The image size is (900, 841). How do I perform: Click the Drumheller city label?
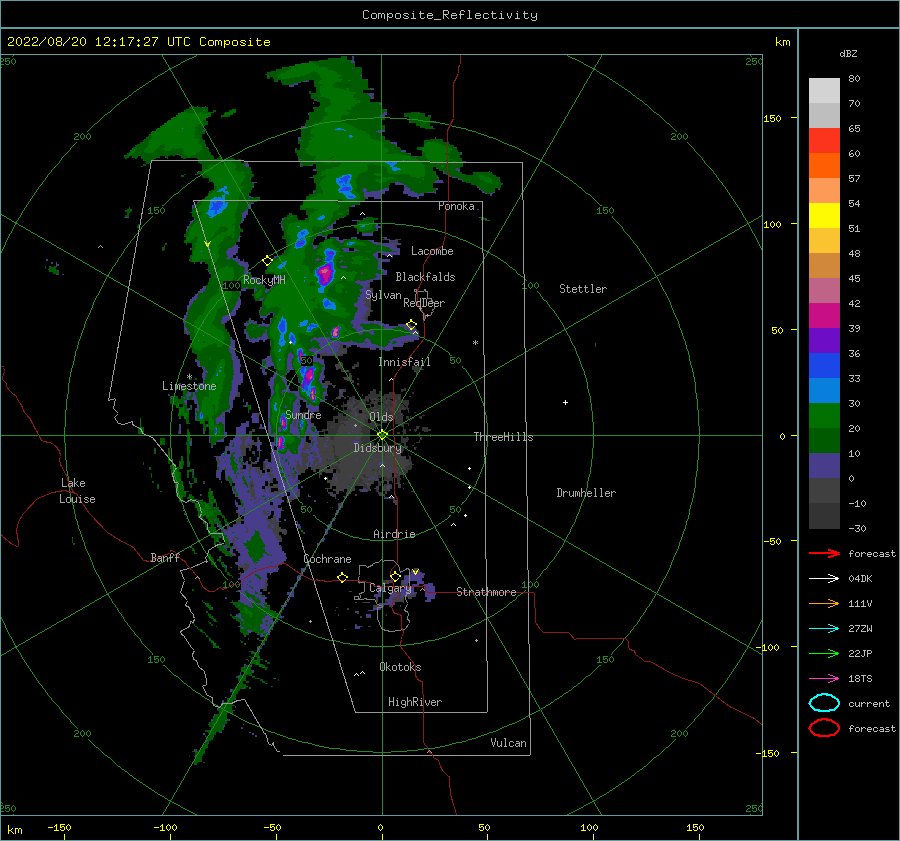pos(586,493)
